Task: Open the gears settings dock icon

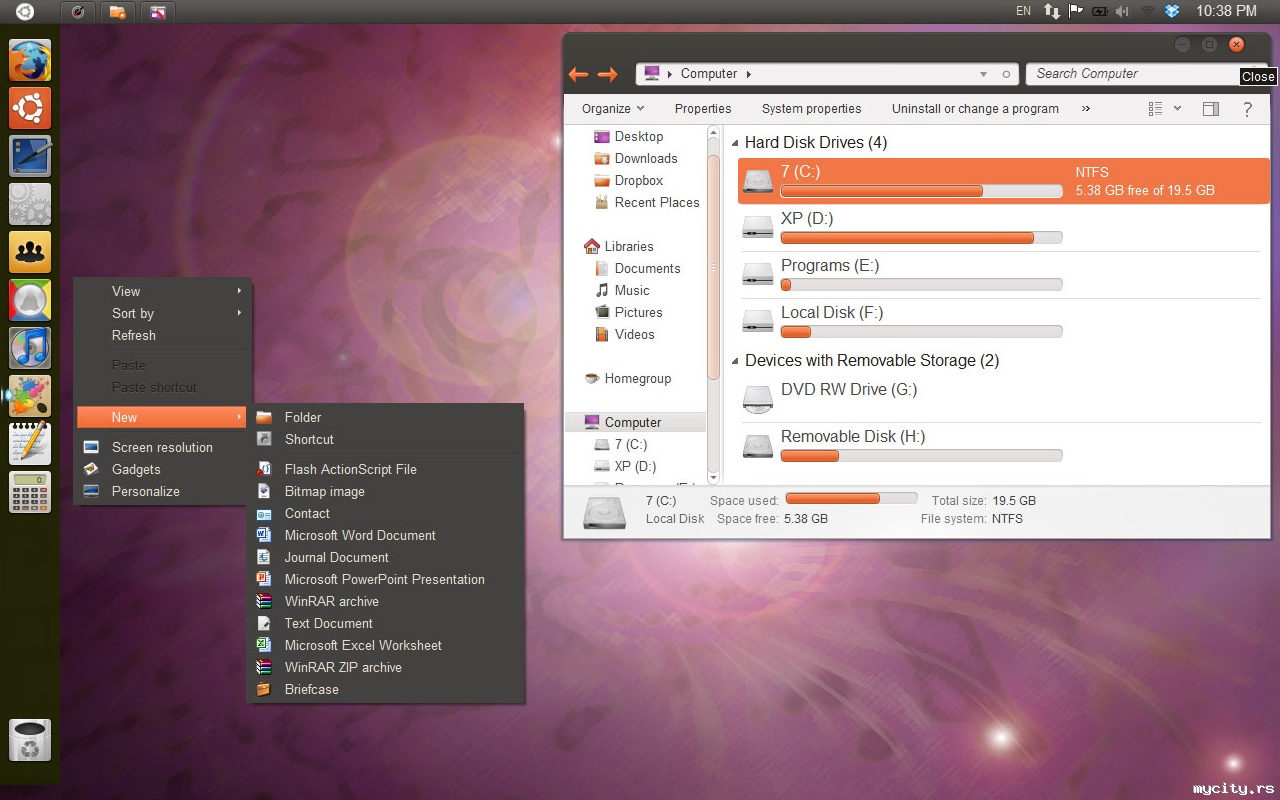Action: click(x=30, y=204)
